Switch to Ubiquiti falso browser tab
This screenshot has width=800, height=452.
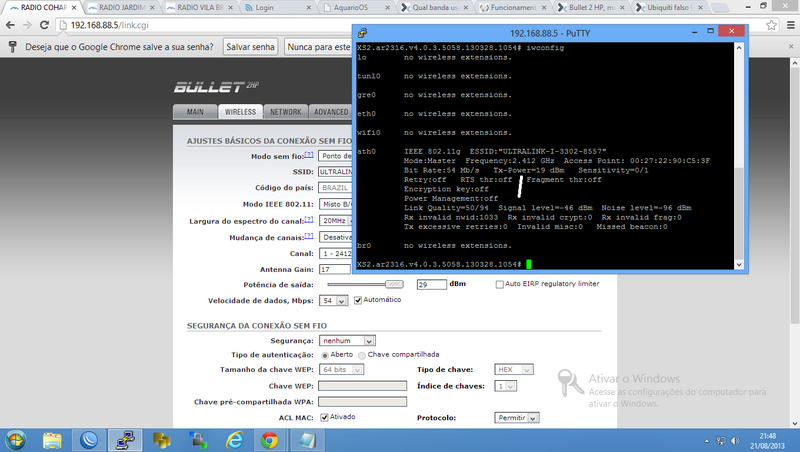669,8
